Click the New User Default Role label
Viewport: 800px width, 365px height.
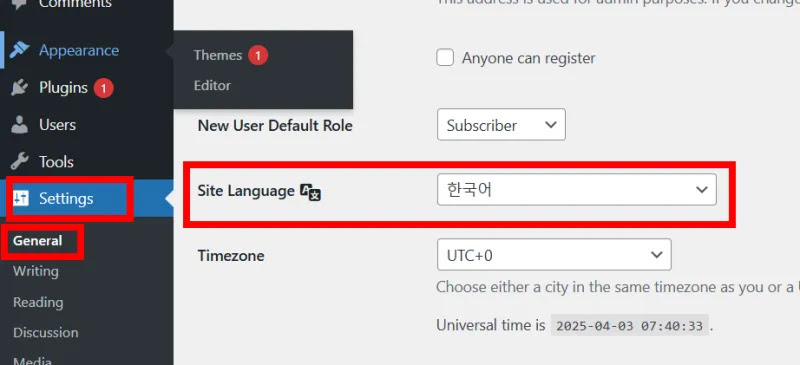(275, 126)
